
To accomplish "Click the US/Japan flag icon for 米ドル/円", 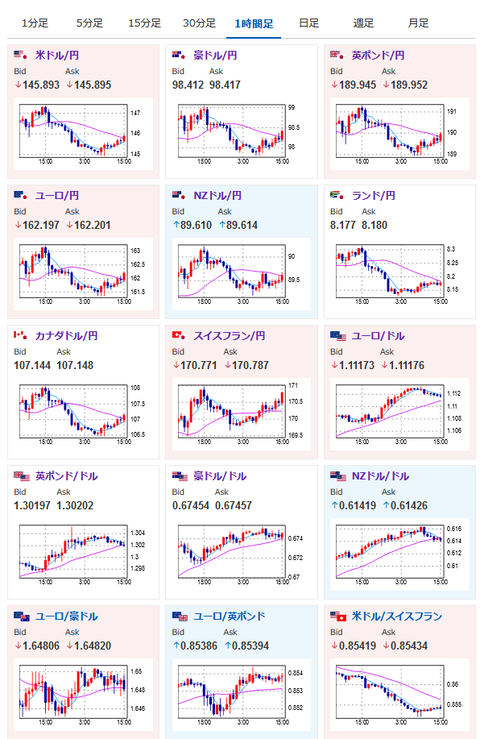I will click(20, 55).
